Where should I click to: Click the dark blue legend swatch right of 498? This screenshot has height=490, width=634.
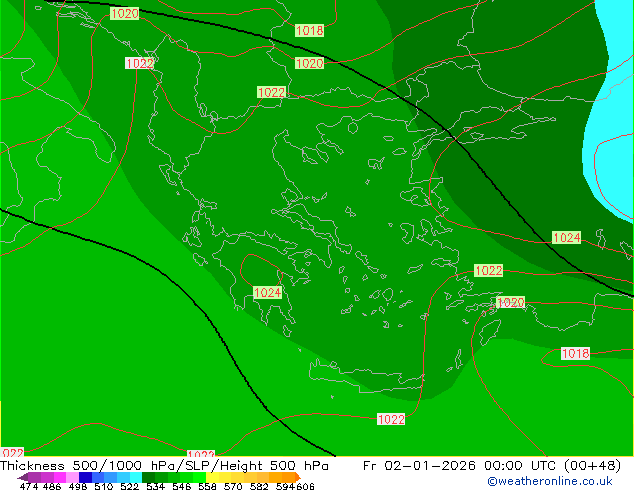pyautogui.click(x=85, y=477)
